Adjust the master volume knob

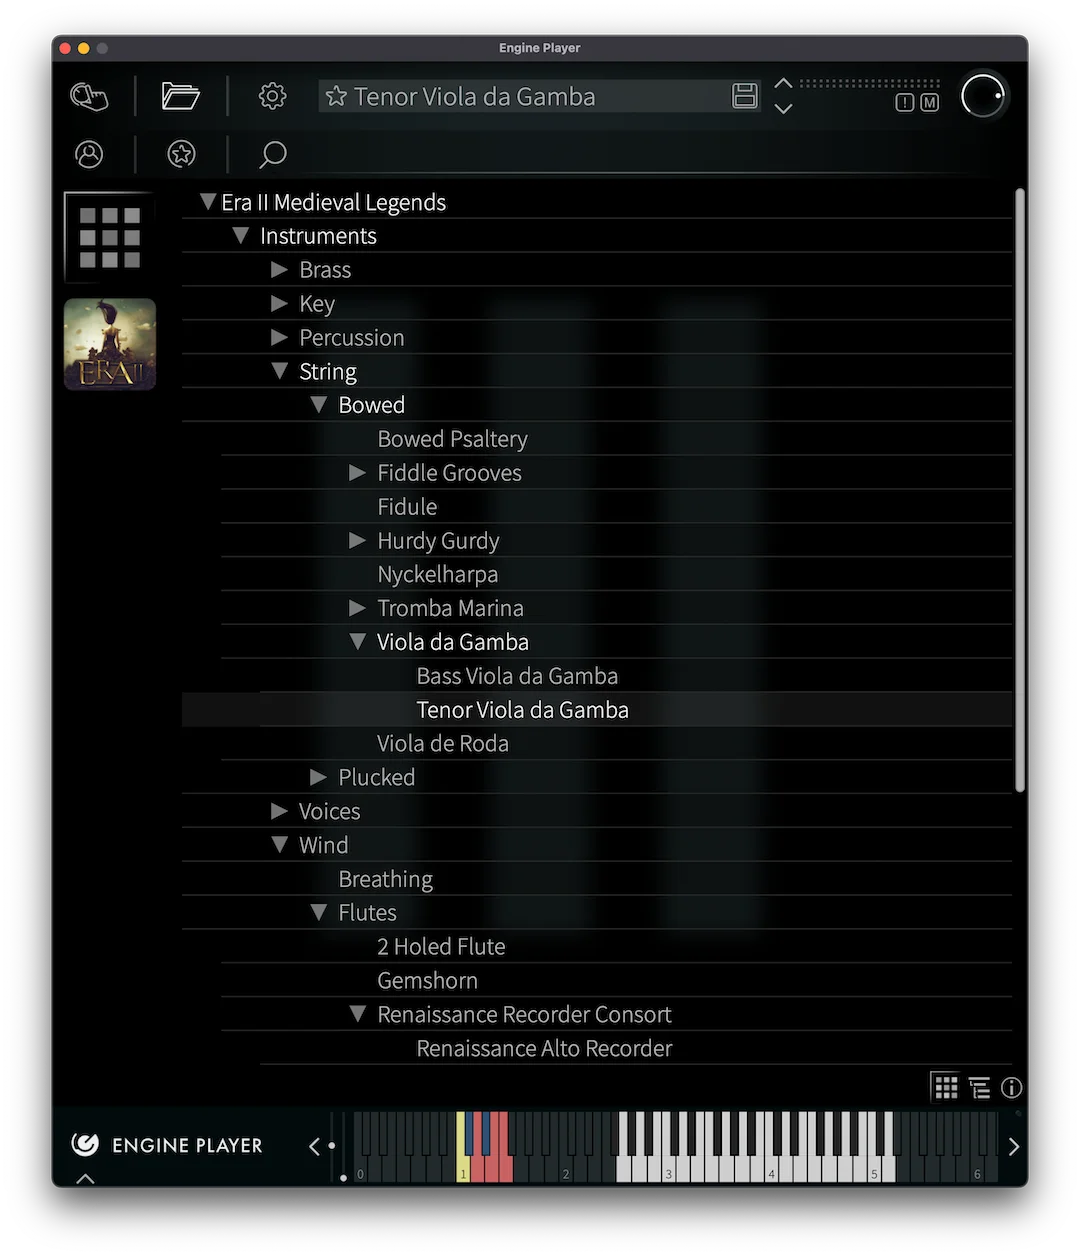[x=983, y=96]
